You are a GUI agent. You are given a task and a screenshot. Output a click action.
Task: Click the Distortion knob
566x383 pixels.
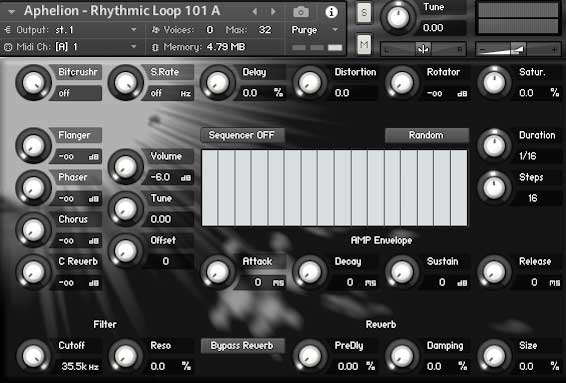coord(310,83)
